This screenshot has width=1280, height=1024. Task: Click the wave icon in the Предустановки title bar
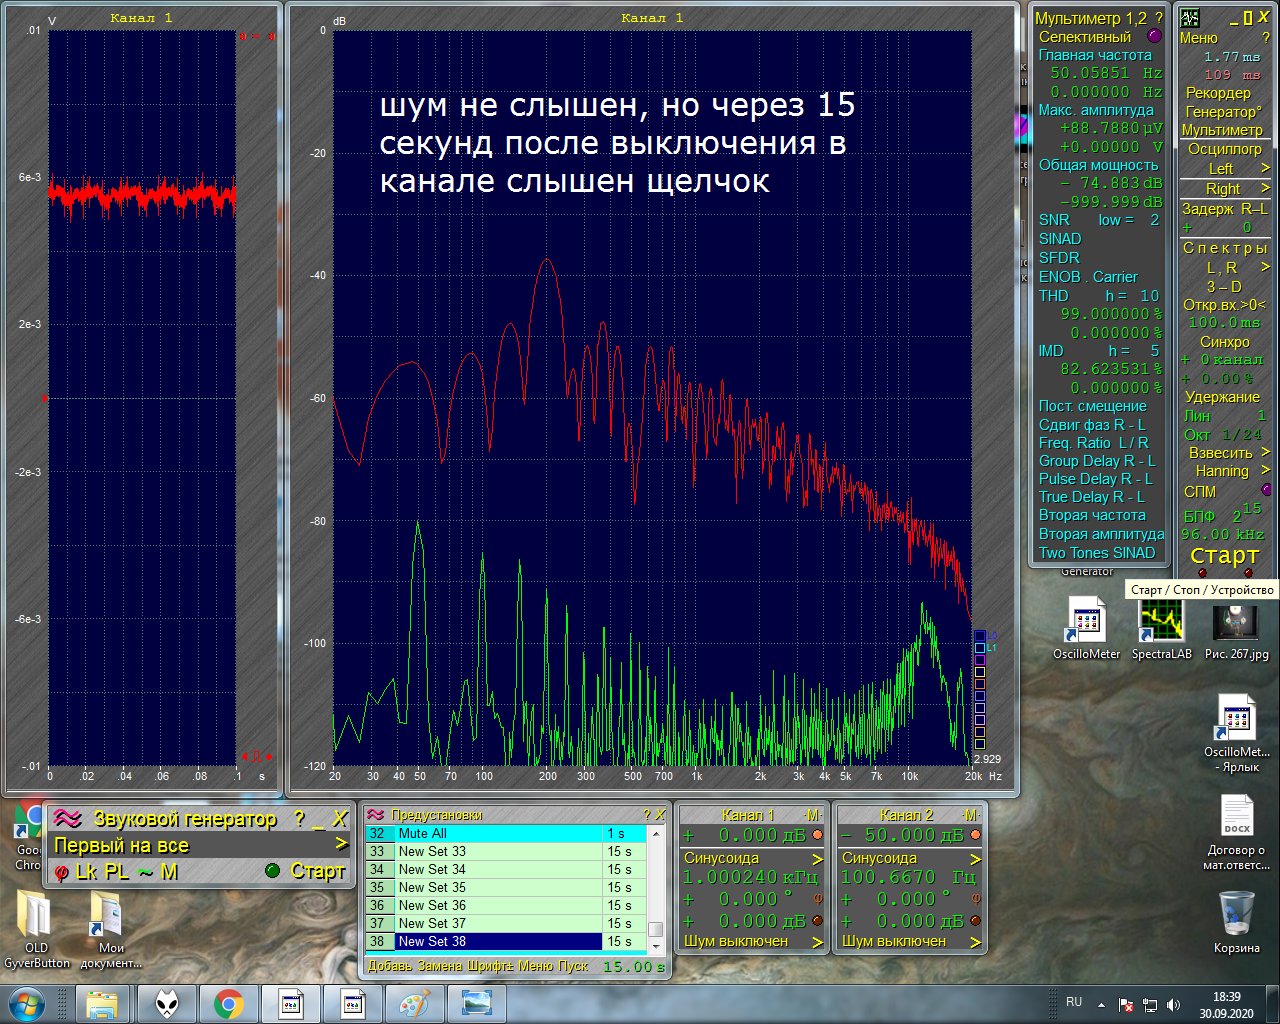(376, 815)
